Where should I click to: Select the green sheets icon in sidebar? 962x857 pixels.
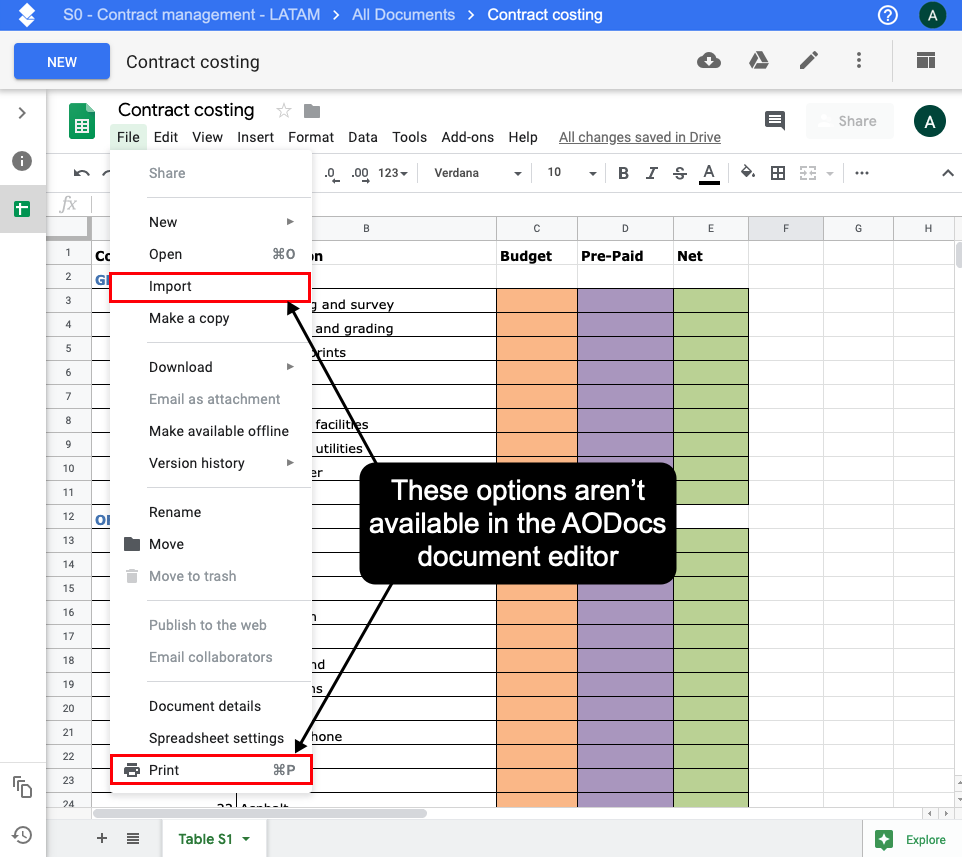pos(22,209)
